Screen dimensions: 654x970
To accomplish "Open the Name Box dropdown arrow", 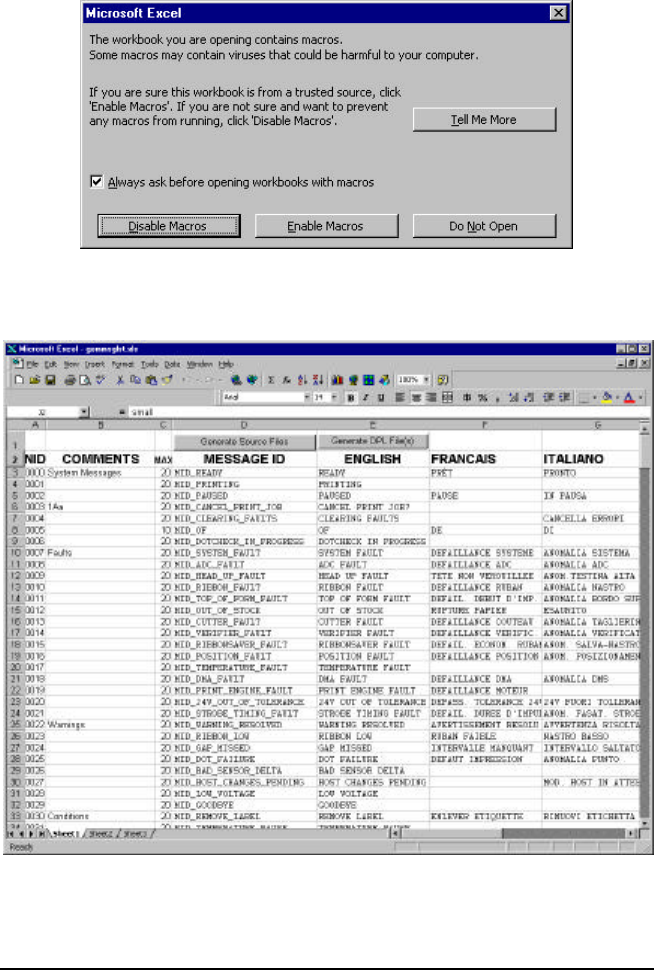I will pyautogui.click(x=84, y=412).
